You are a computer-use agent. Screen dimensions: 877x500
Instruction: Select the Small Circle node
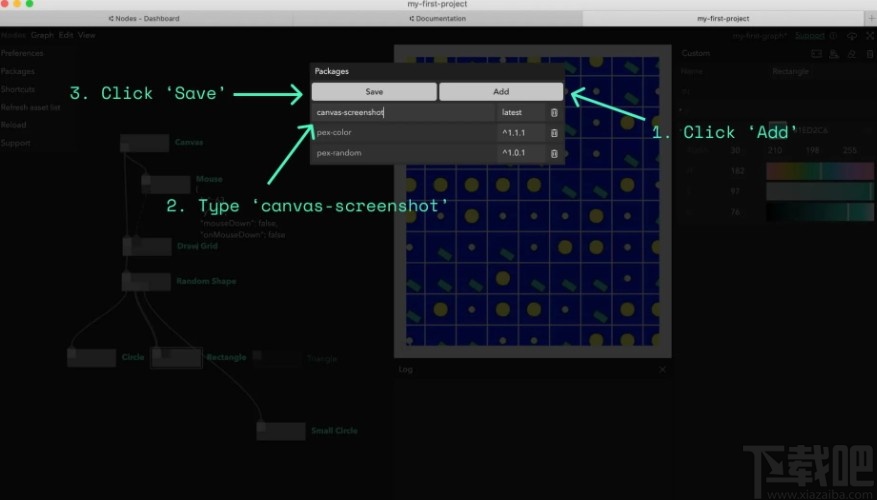281,431
